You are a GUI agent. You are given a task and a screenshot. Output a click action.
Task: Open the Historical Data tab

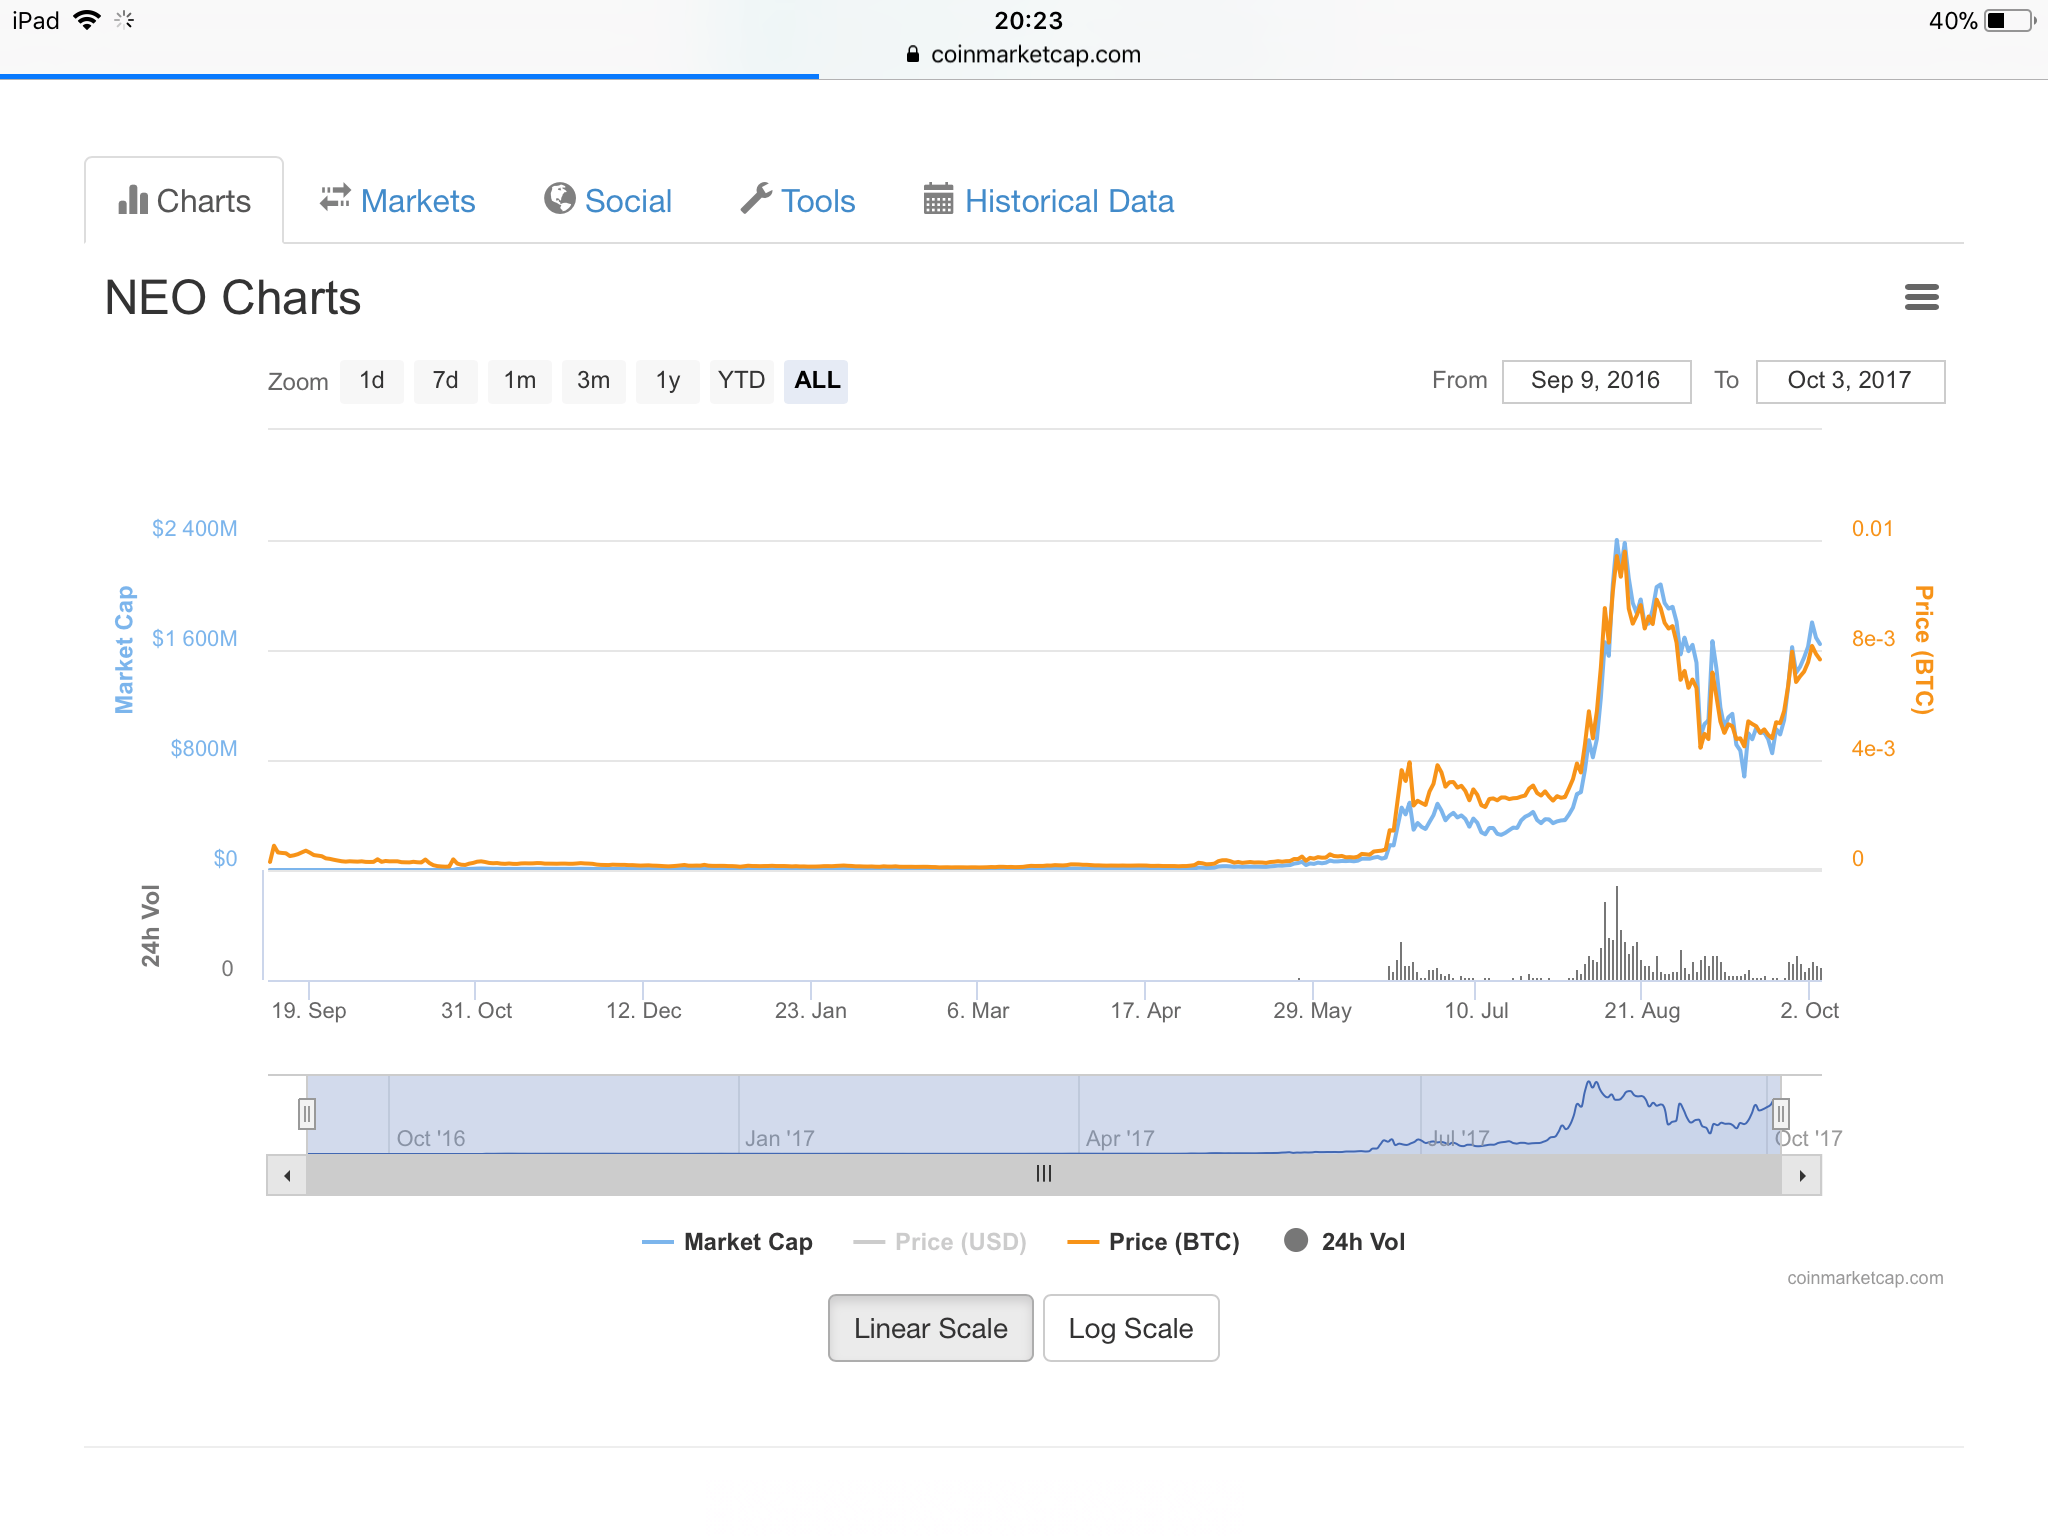1049,201
